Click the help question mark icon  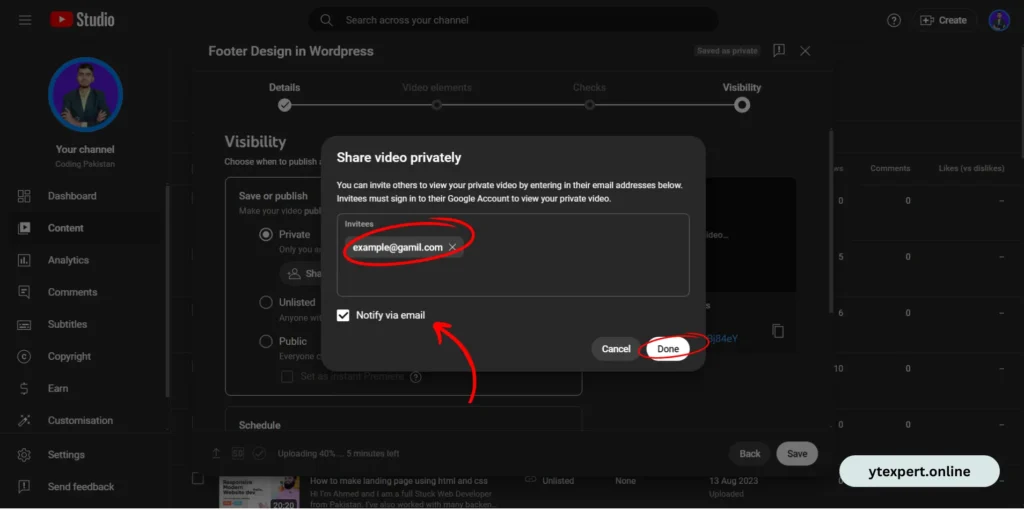pyautogui.click(x=894, y=20)
